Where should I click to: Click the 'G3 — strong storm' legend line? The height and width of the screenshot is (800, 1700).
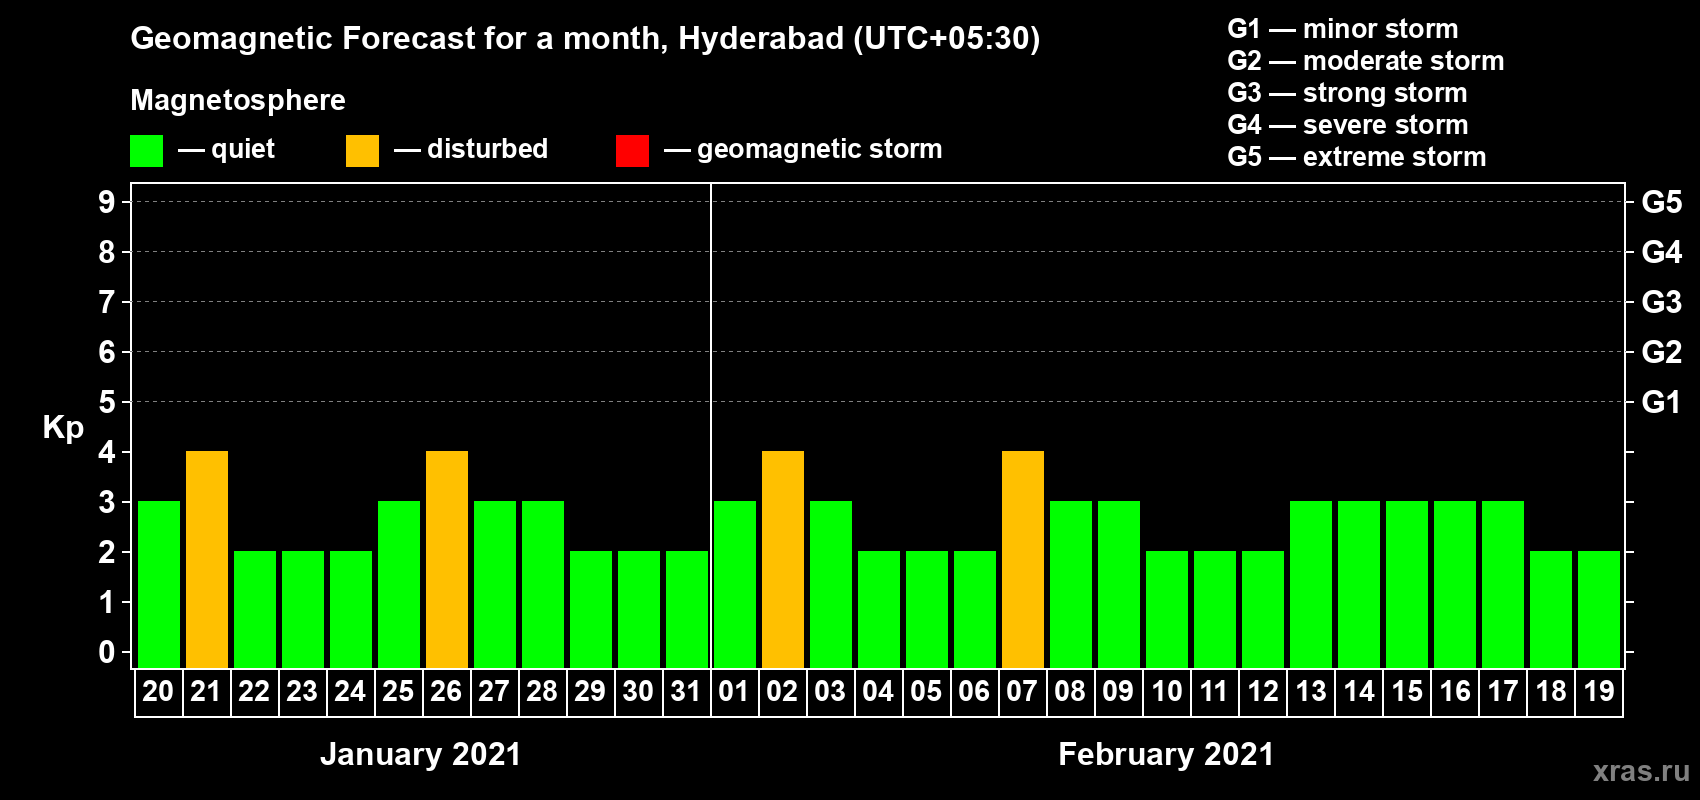1348,93
